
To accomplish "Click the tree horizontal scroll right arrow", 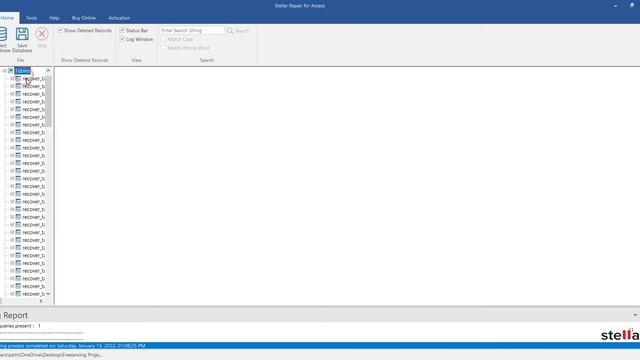I will point(41,301).
